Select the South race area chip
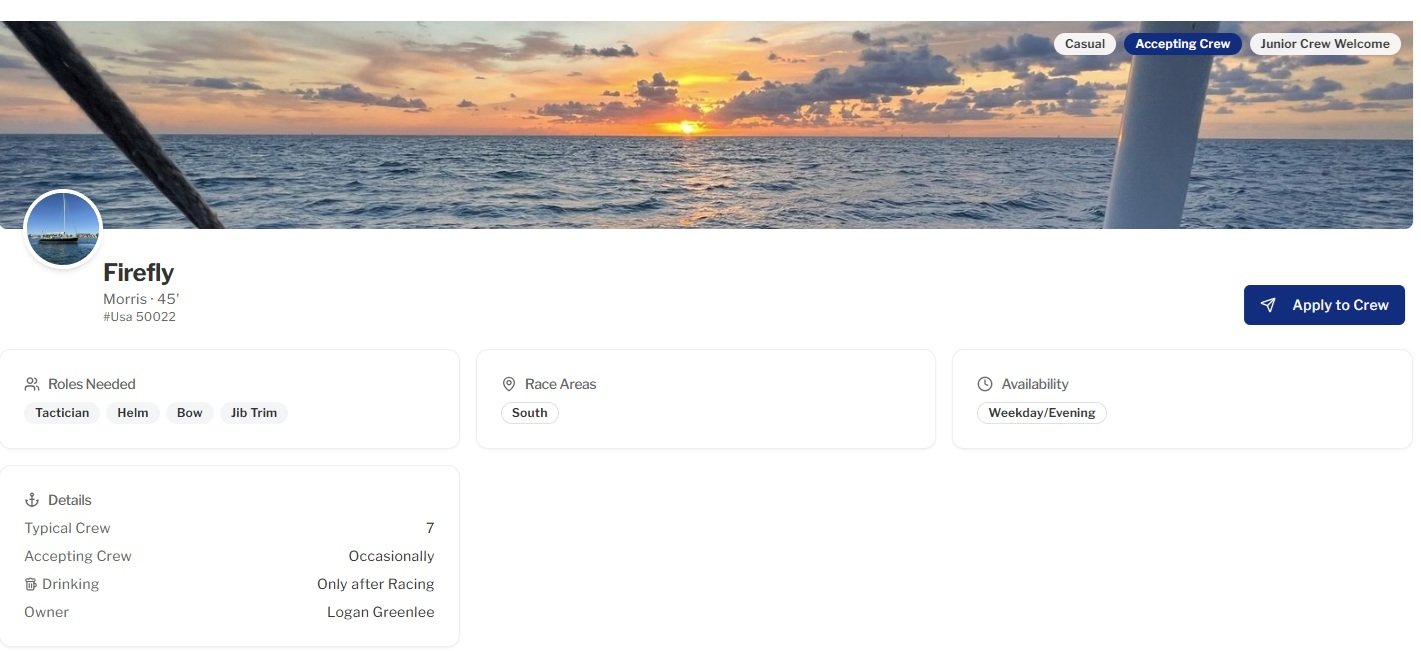Image resolution: width=1421 pixels, height=651 pixels. tap(530, 413)
